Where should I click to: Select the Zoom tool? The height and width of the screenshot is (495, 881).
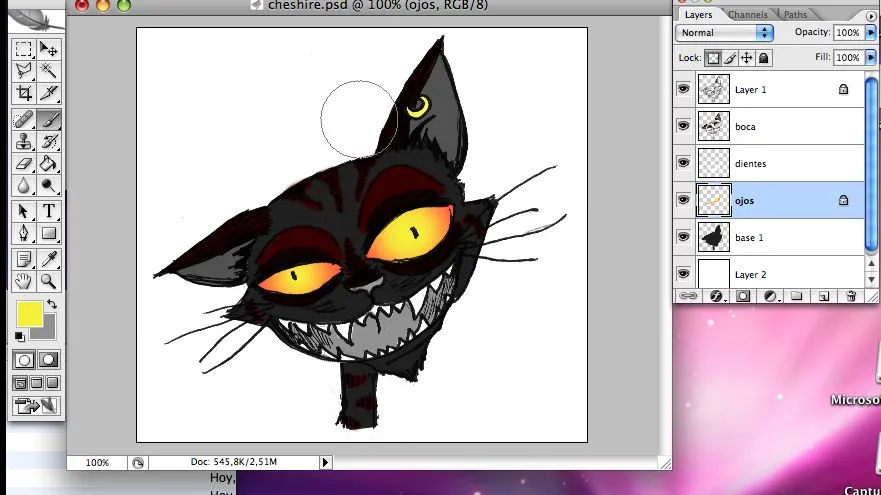pos(49,281)
